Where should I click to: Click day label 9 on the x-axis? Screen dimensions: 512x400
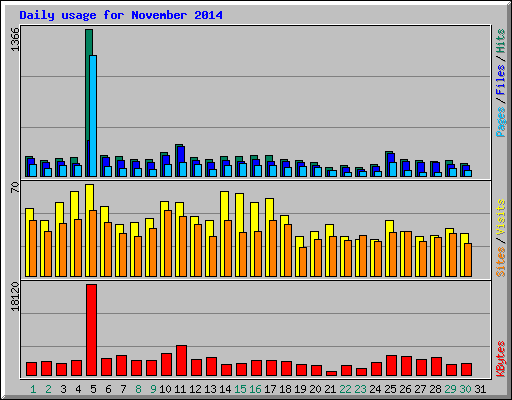[x=153, y=389]
